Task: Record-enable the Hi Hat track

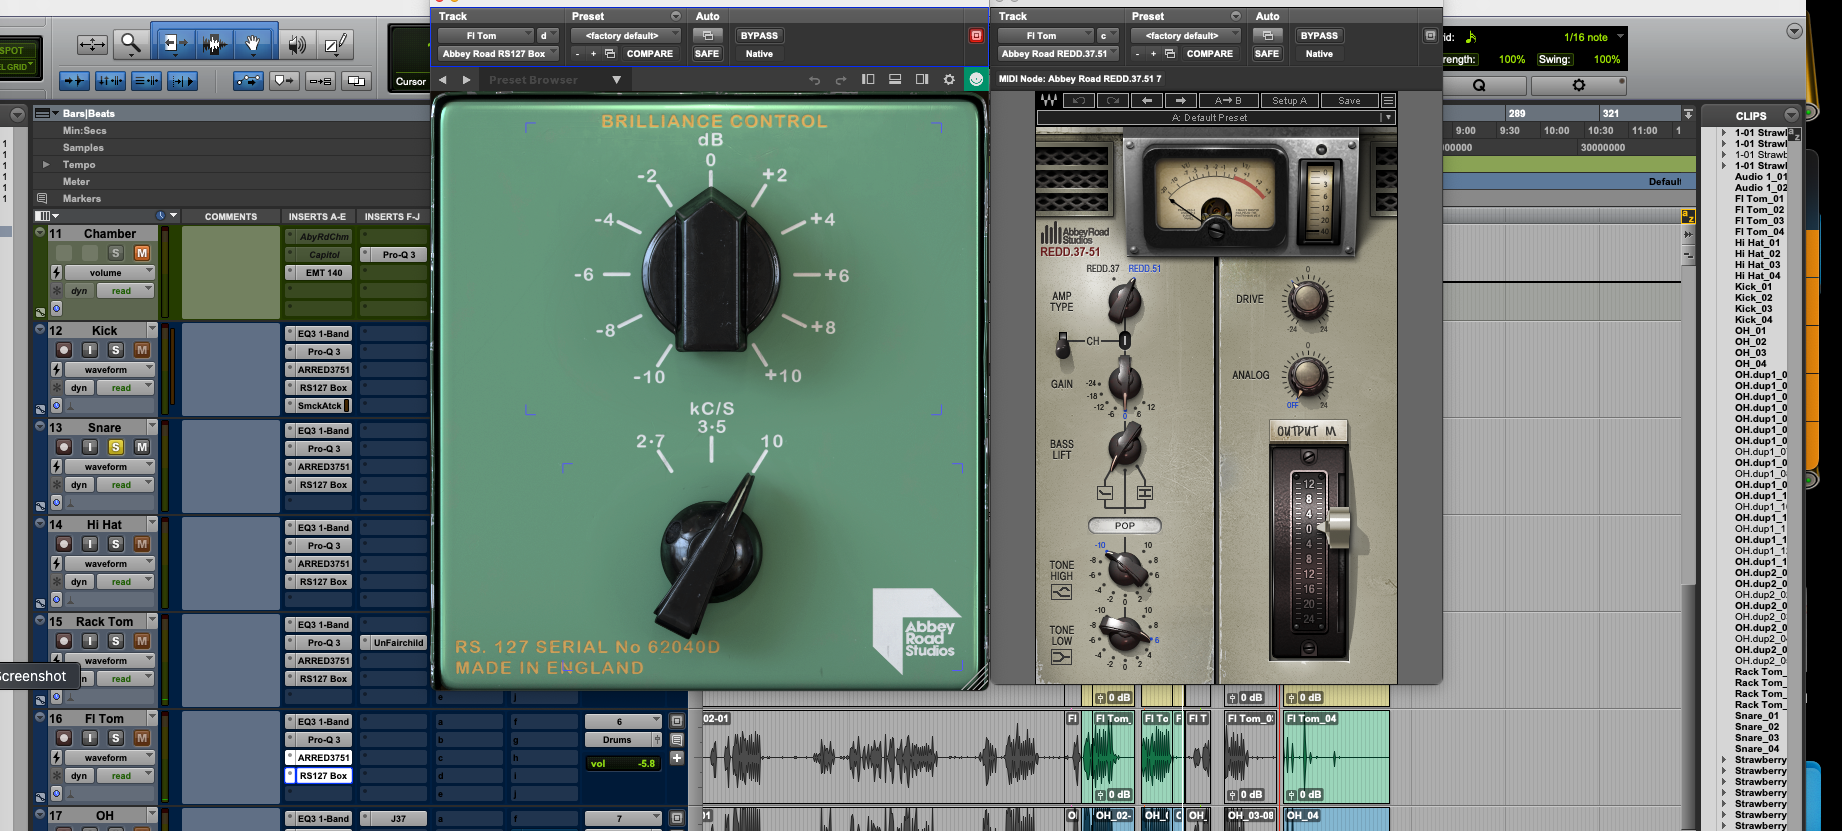Action: (x=64, y=544)
